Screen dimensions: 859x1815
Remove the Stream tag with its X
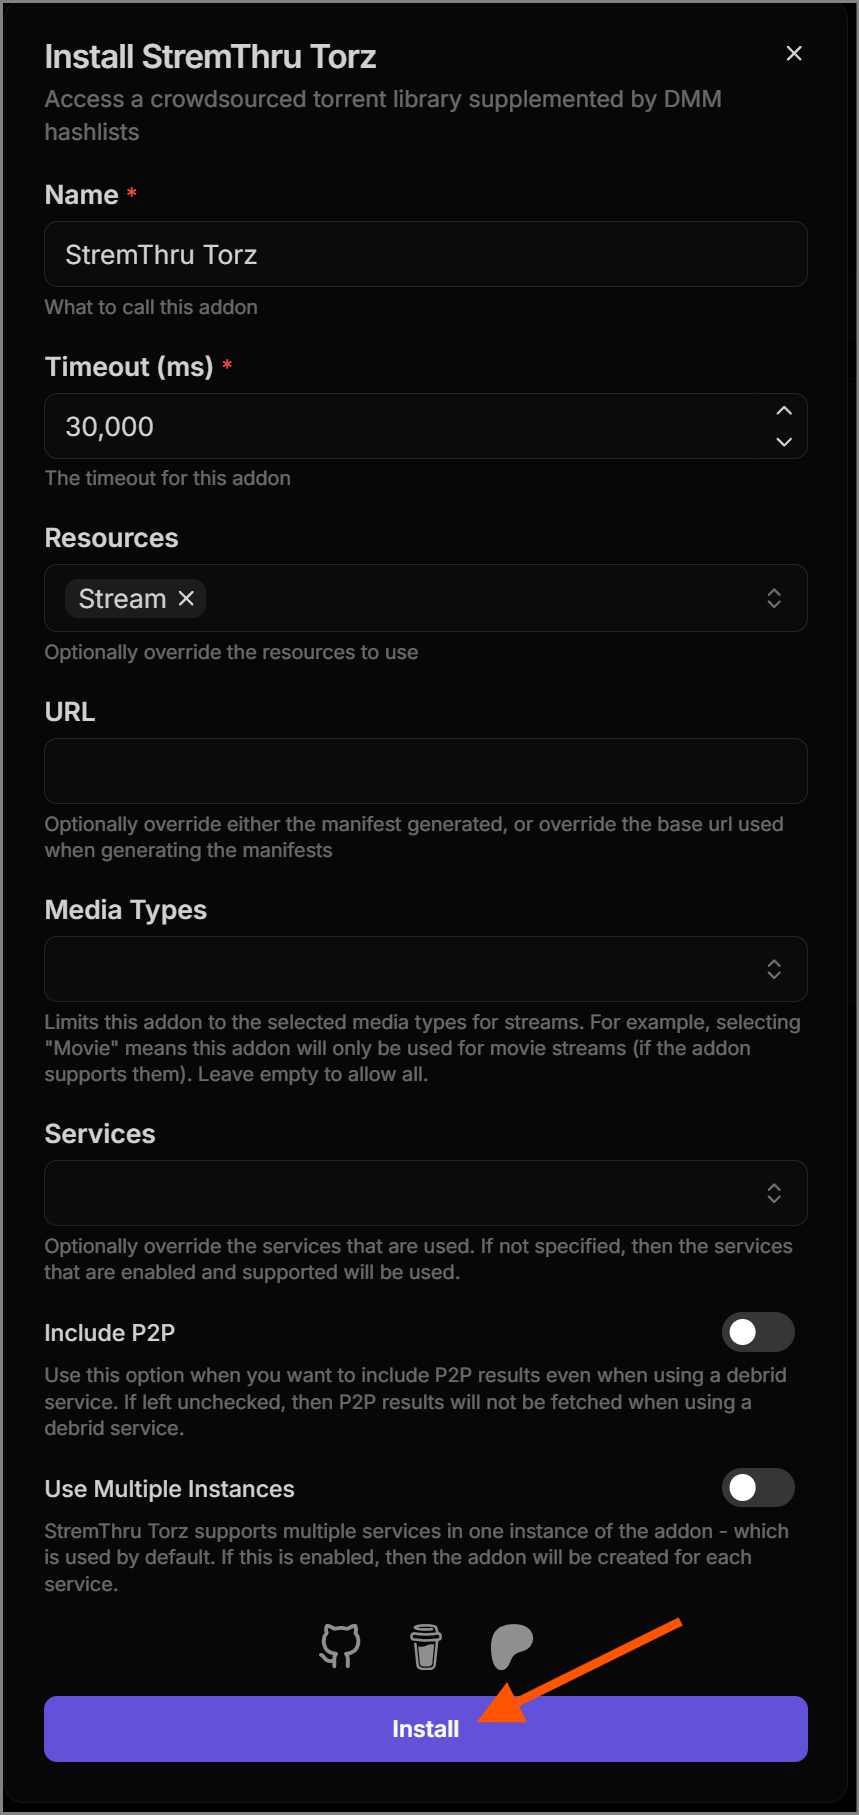coord(186,598)
